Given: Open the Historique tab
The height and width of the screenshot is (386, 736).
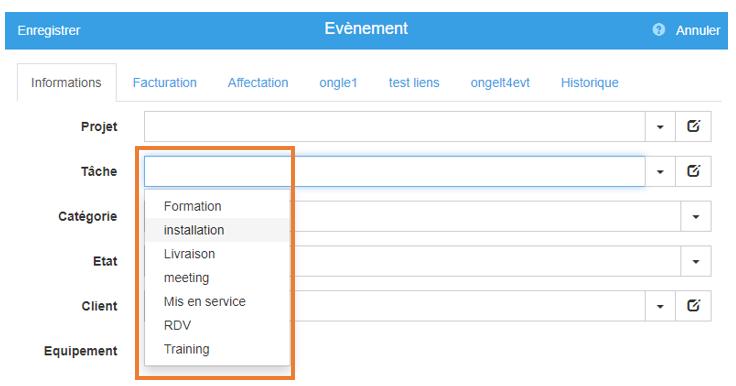Looking at the screenshot, I should [590, 83].
